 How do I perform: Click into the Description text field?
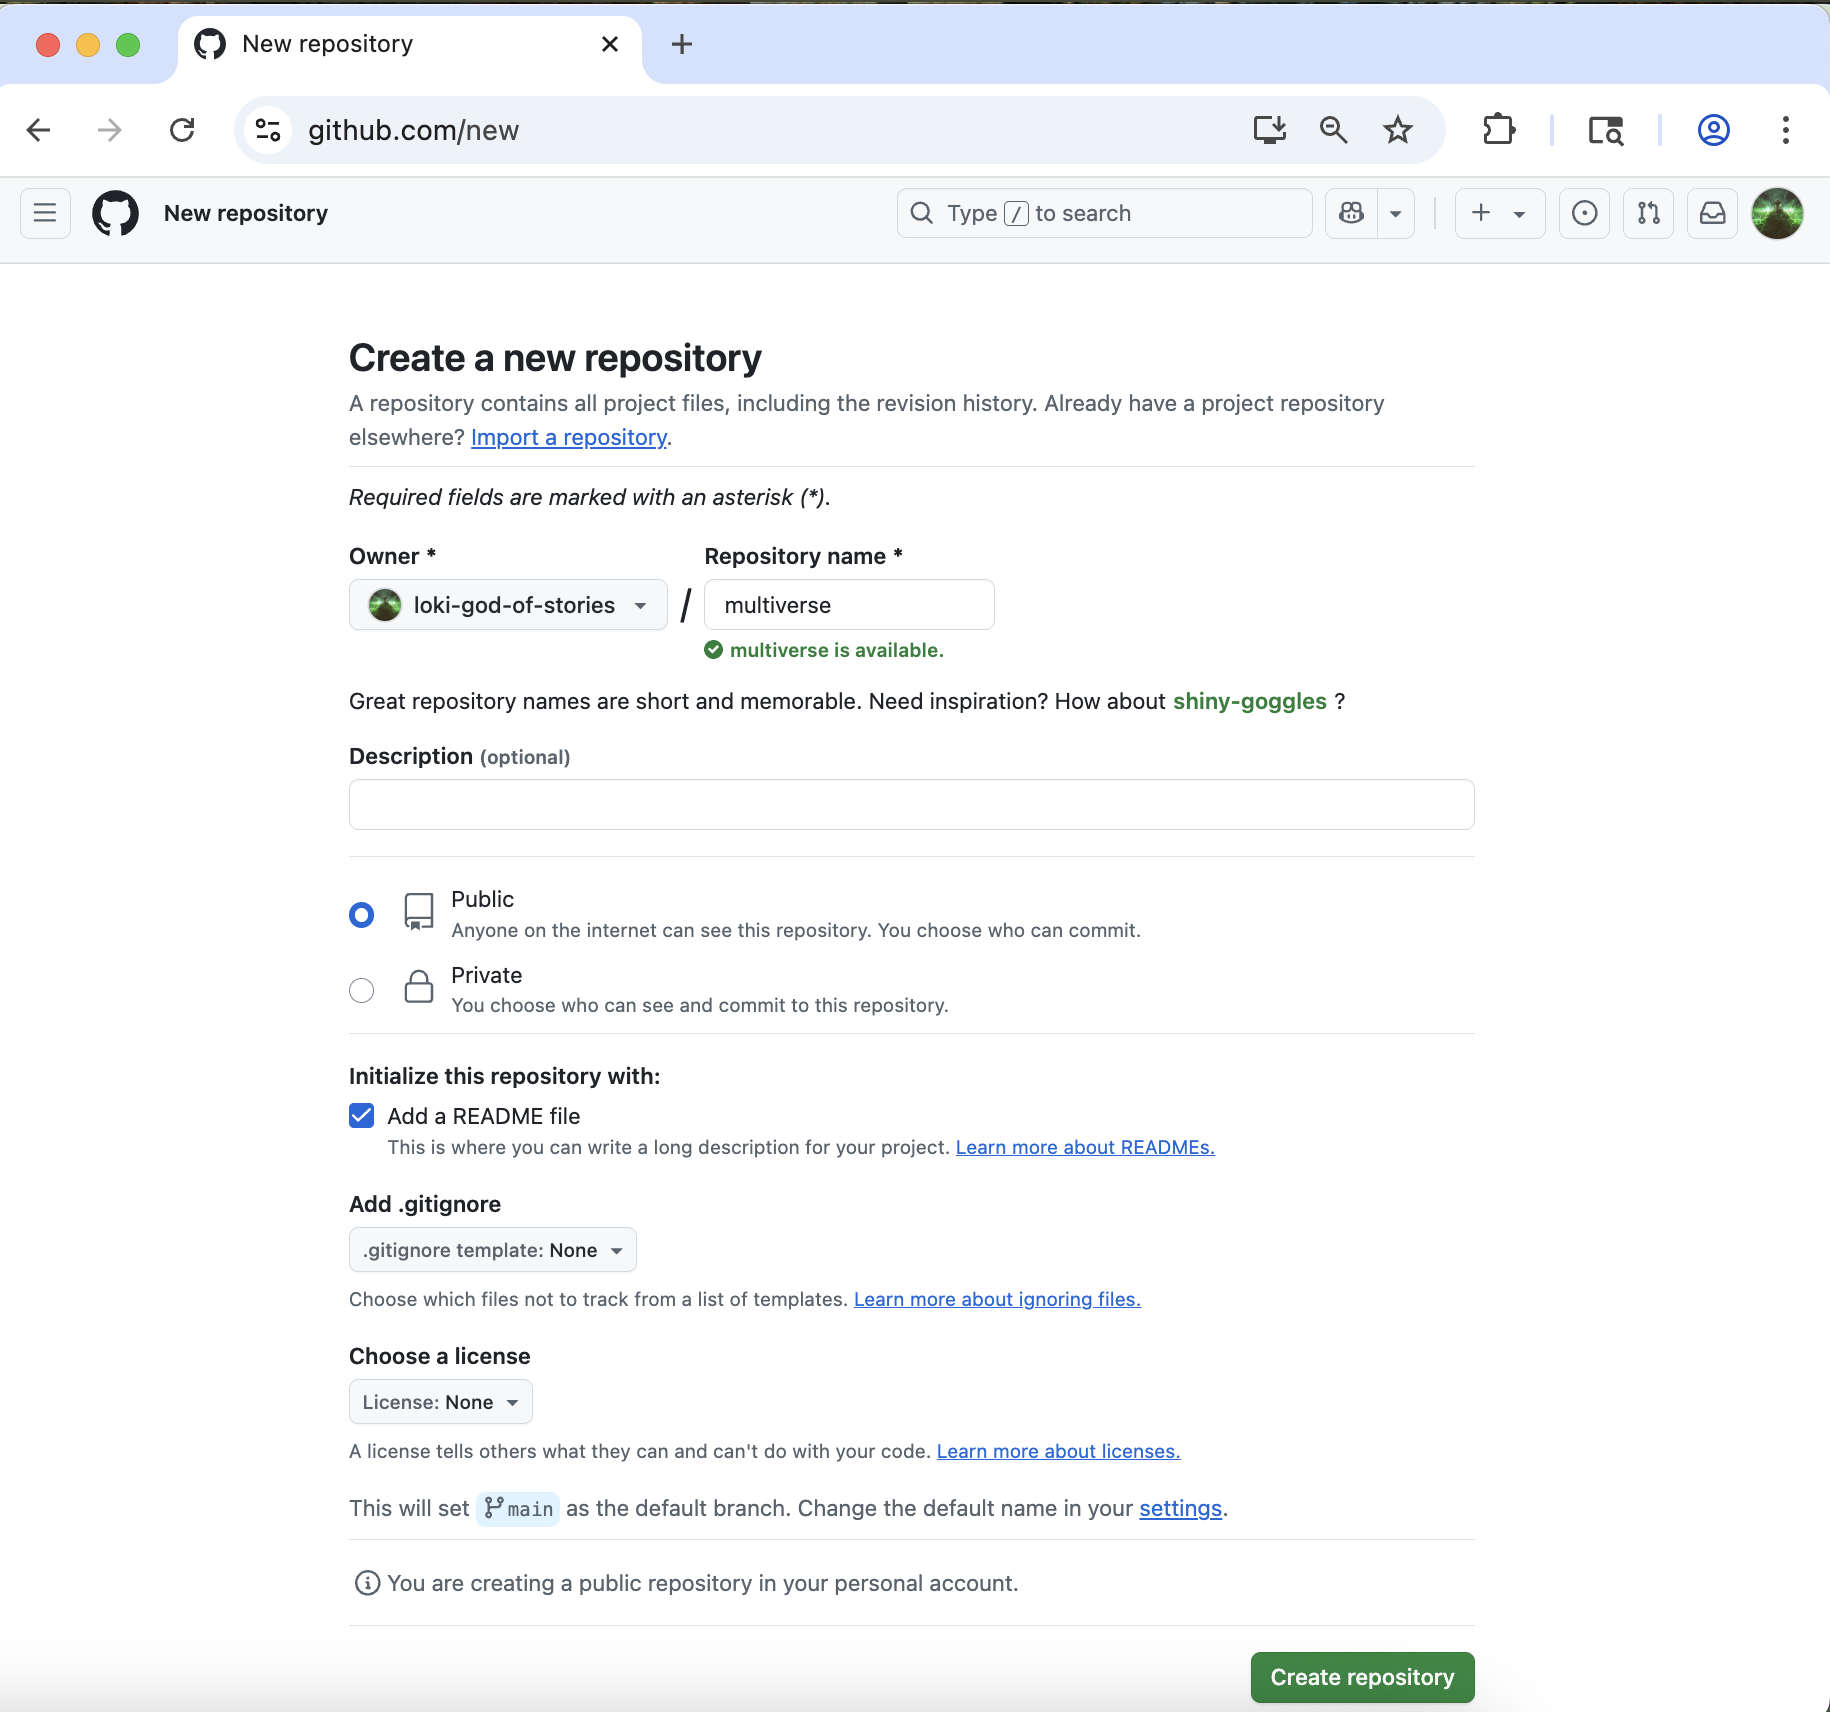pos(911,804)
